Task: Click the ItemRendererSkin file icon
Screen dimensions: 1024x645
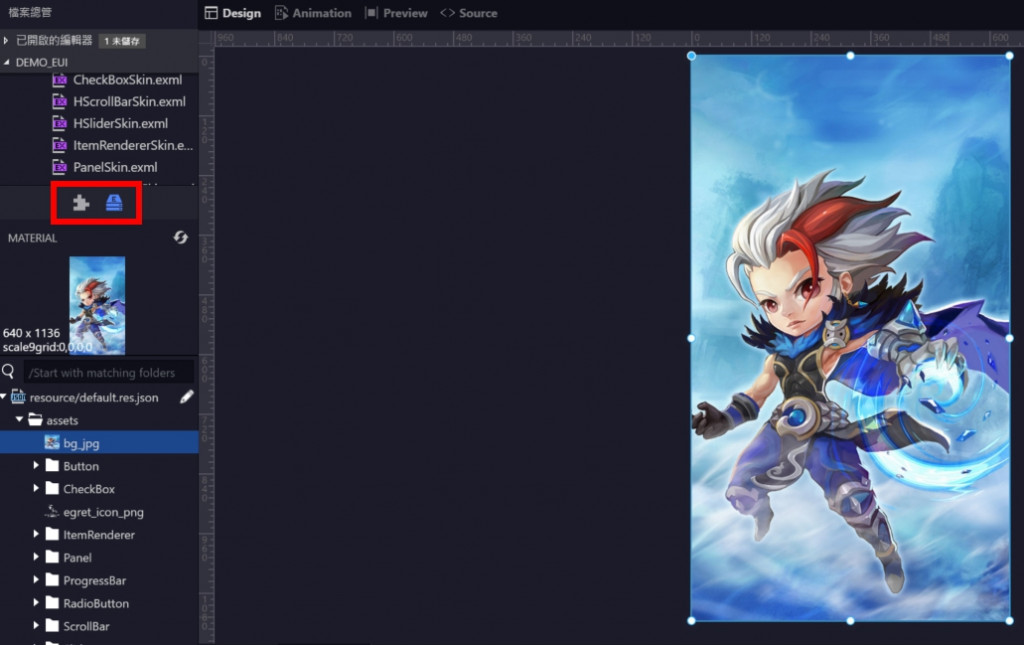Action: [59, 145]
